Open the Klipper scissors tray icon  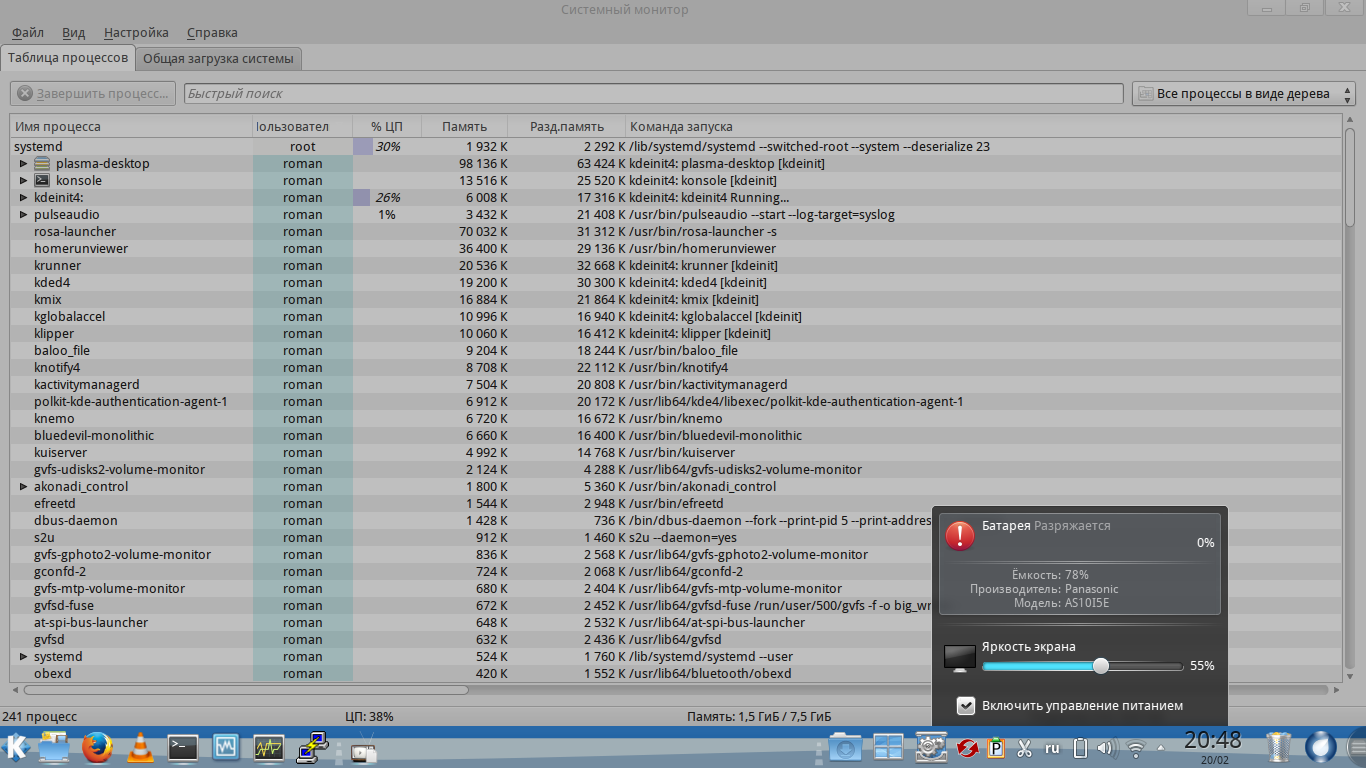tap(1024, 747)
